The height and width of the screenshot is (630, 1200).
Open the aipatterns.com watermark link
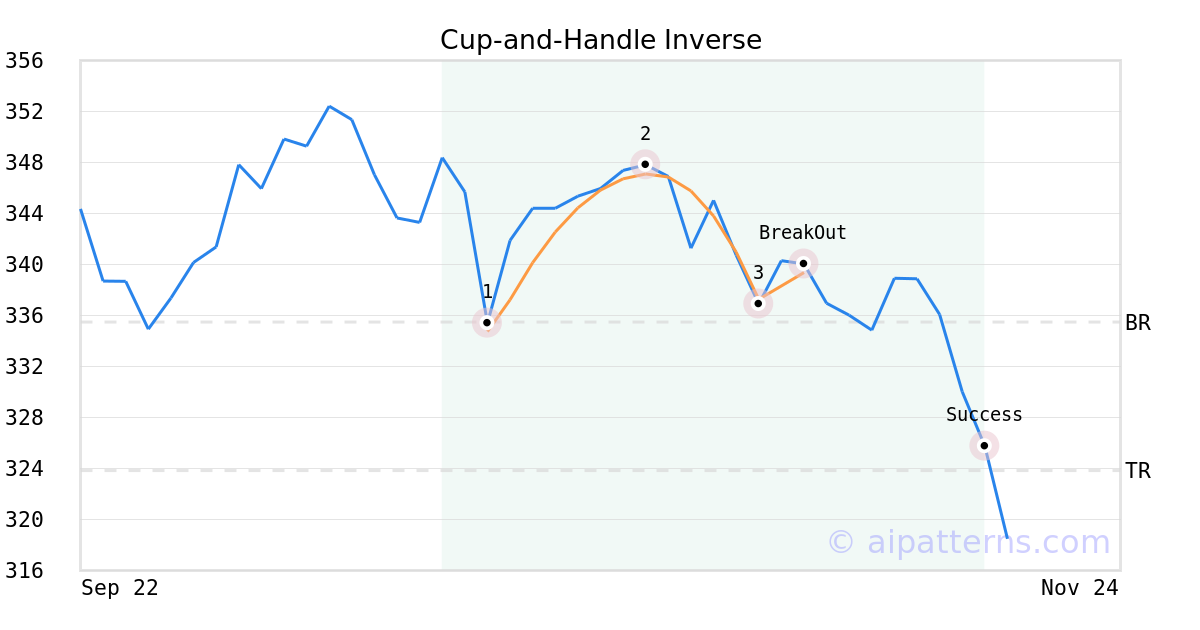coord(968,542)
